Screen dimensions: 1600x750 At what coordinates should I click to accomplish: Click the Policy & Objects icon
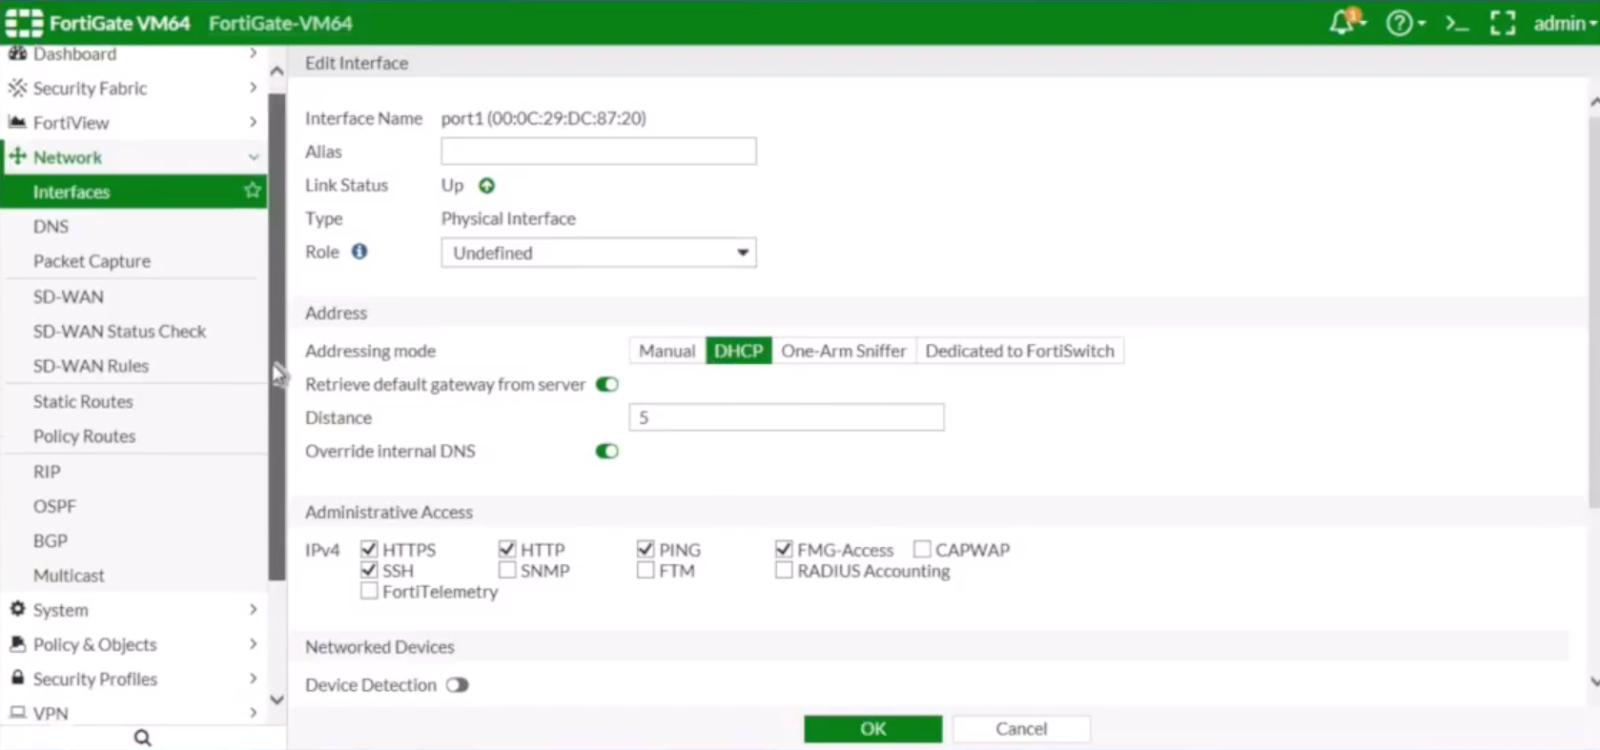[x=17, y=644]
